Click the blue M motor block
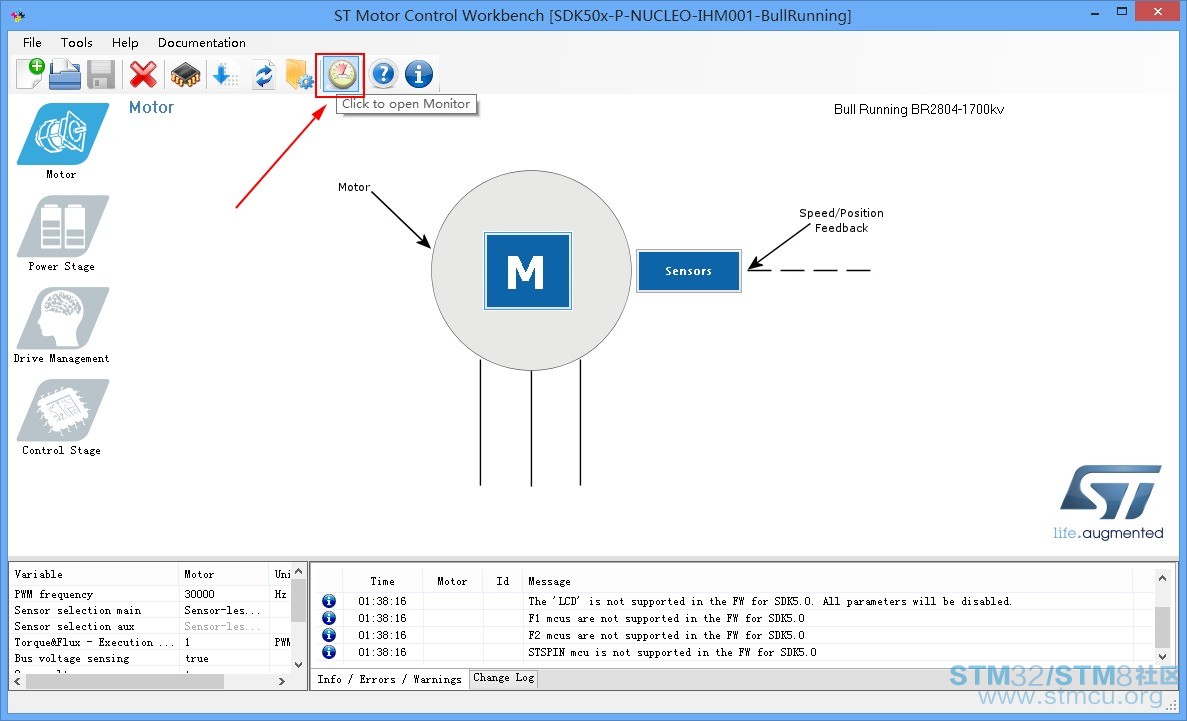 528,271
